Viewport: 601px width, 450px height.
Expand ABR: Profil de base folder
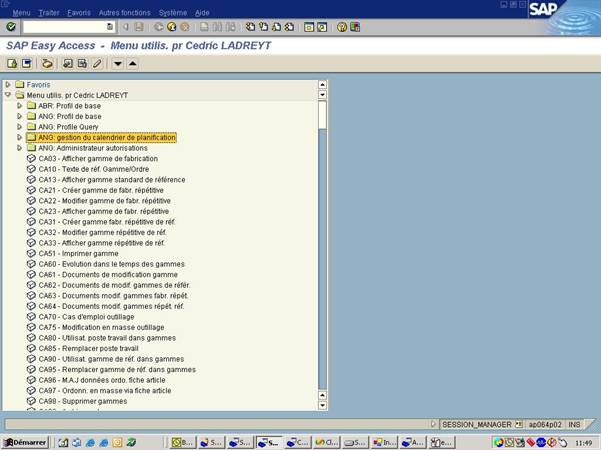[x=20, y=105]
